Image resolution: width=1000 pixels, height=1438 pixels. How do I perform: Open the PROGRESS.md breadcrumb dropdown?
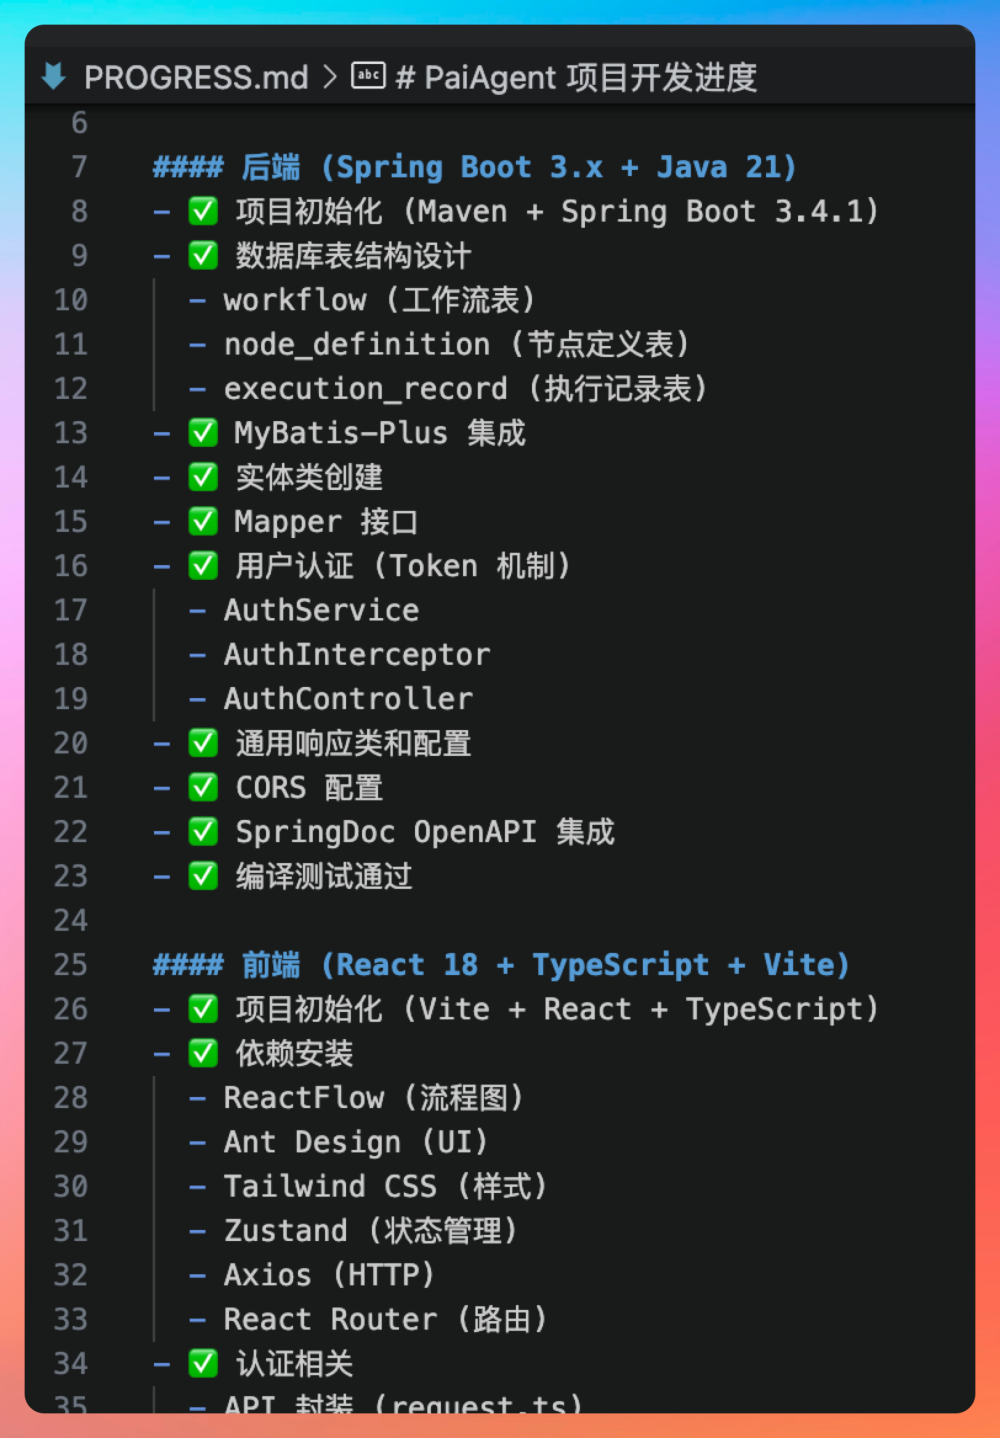coord(196,77)
